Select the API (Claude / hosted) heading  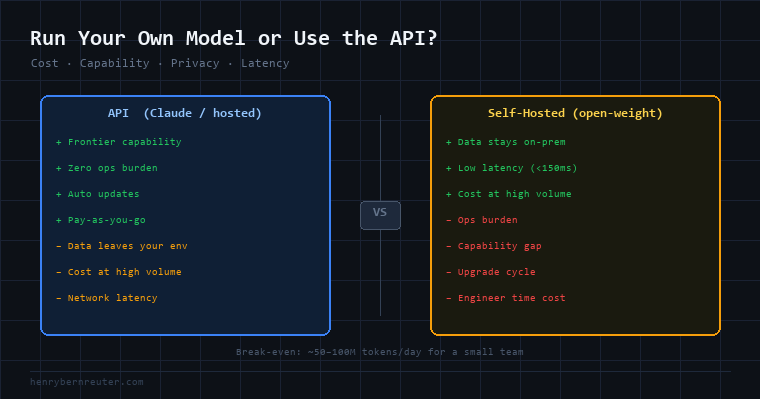coord(185,113)
